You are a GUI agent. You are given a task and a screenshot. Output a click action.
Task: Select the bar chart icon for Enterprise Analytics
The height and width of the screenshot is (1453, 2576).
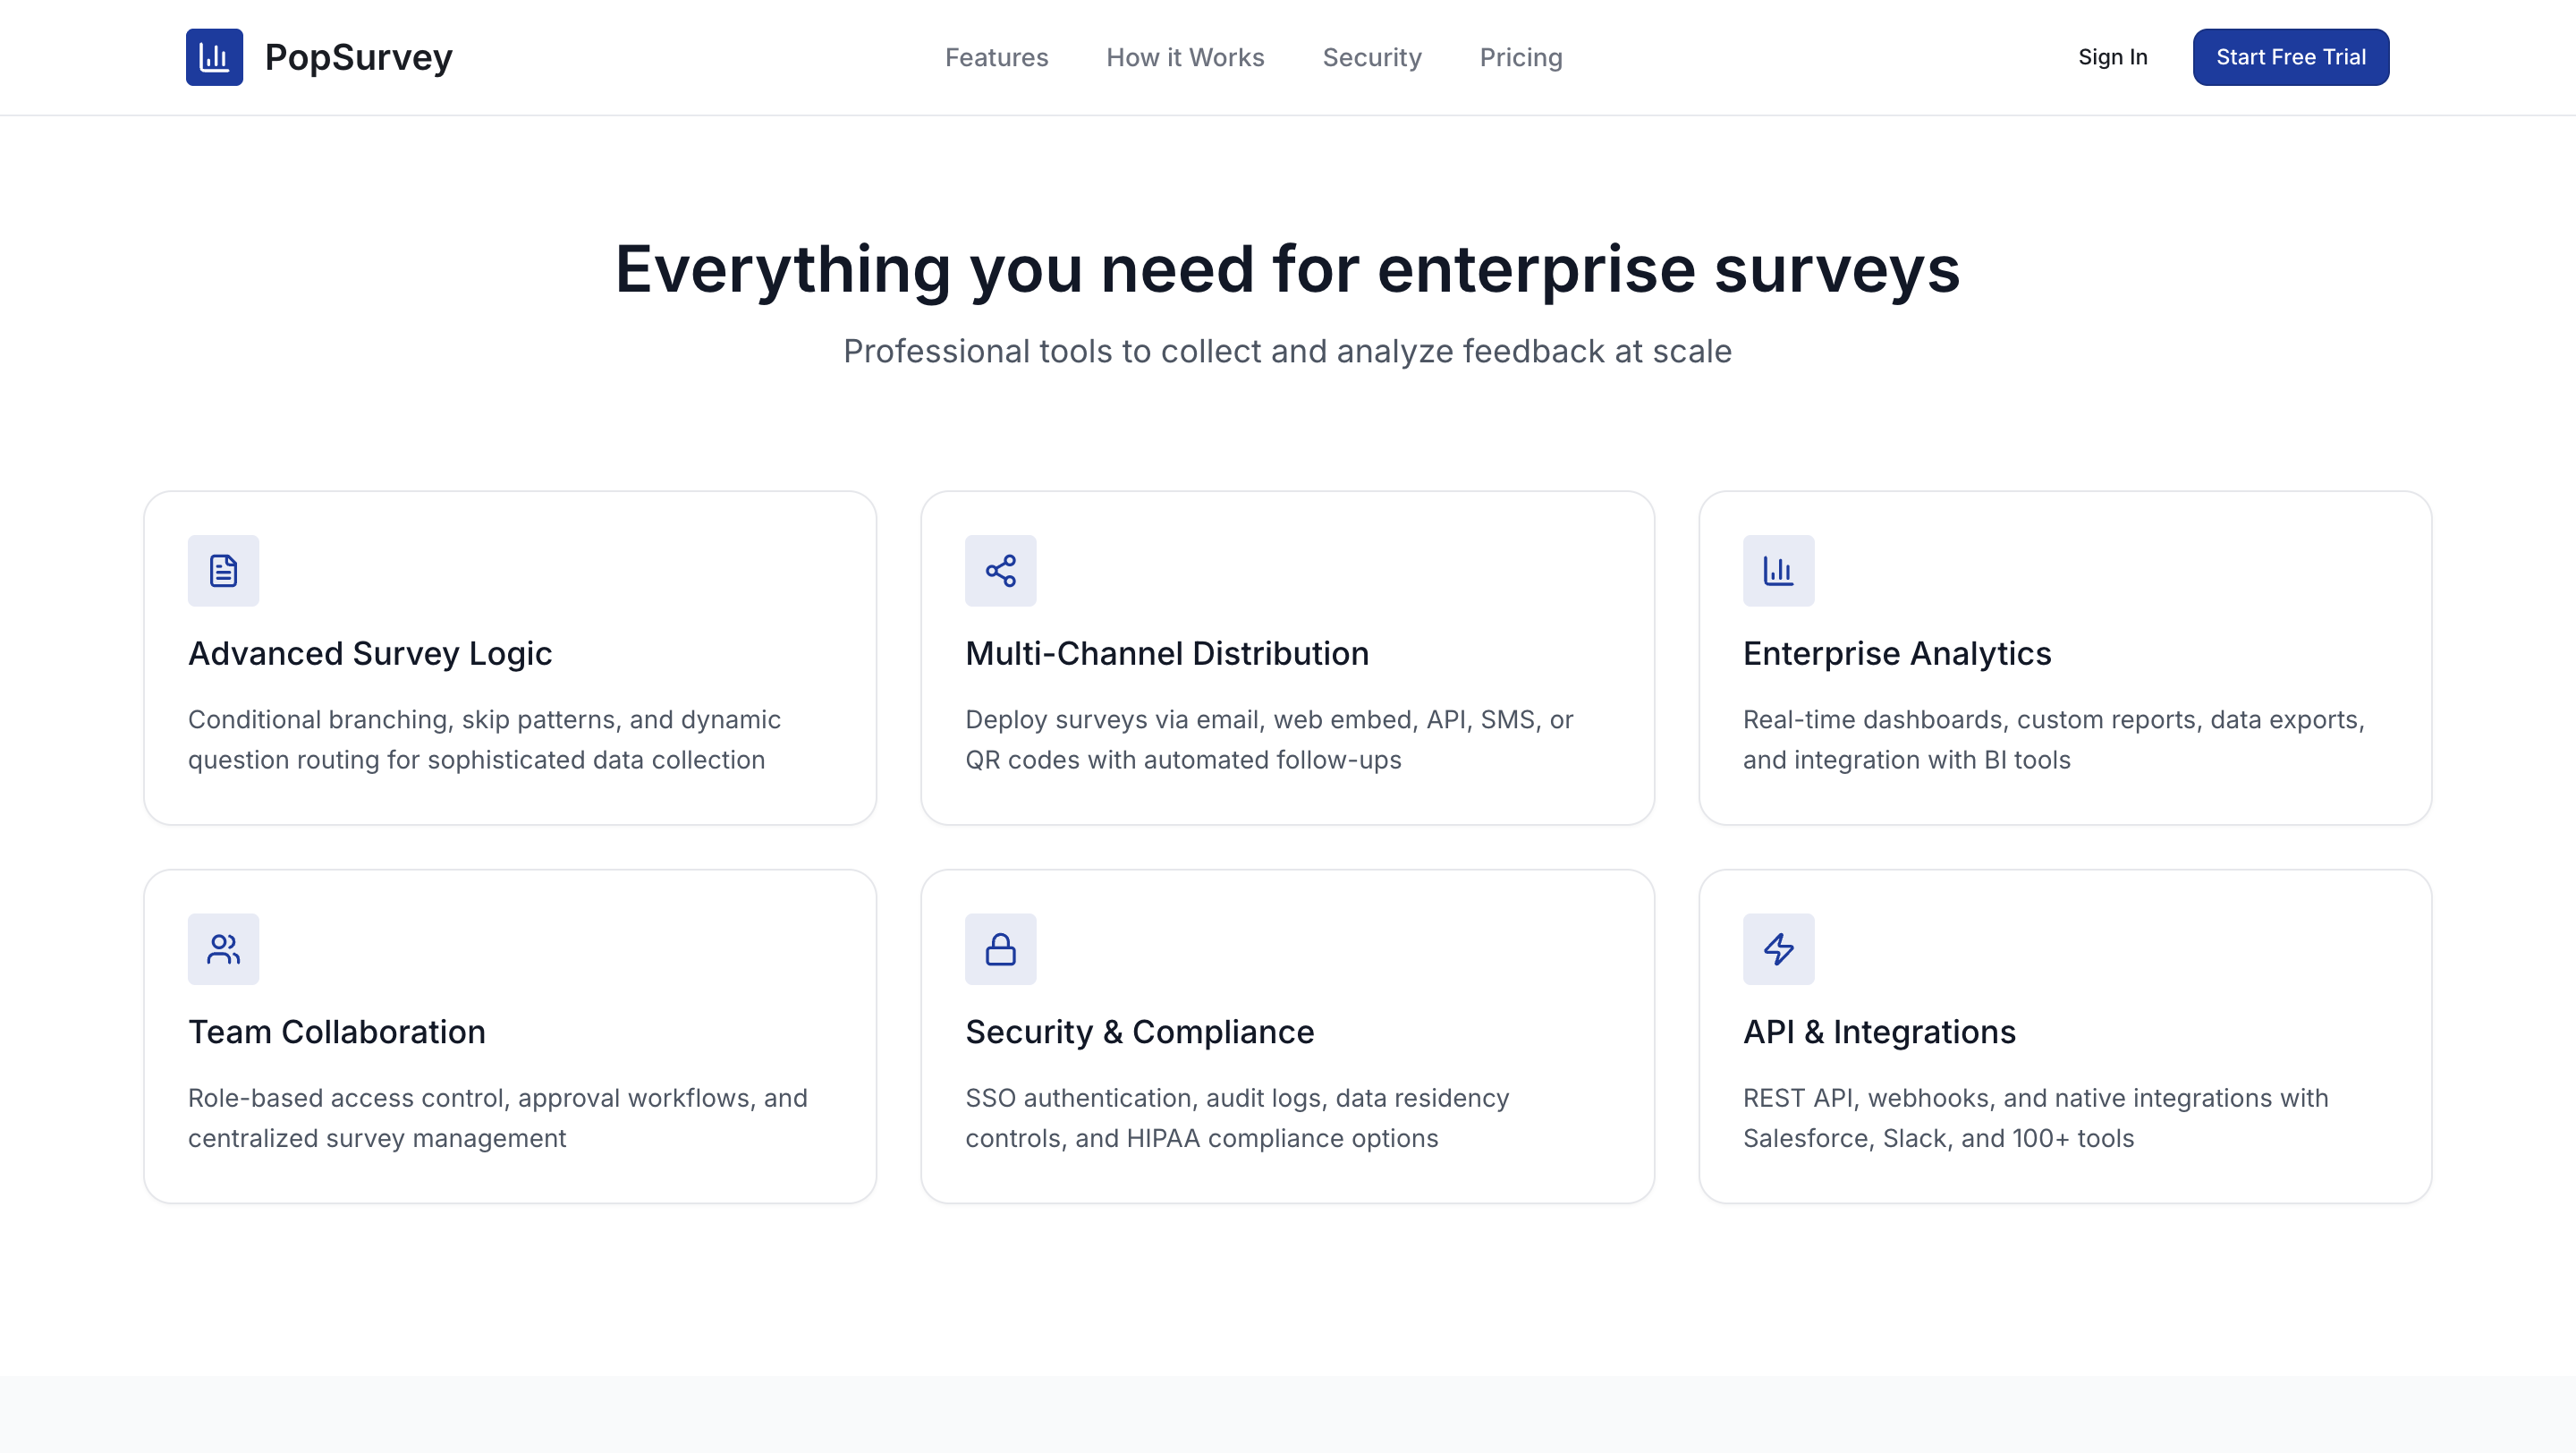(x=1778, y=570)
